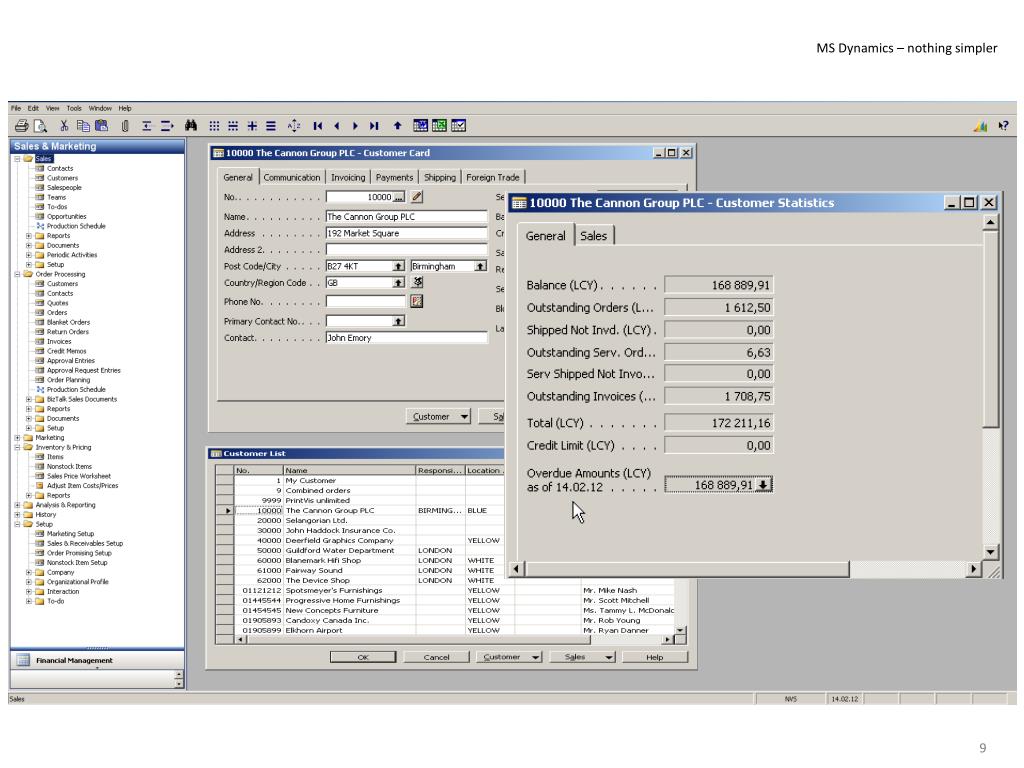The height and width of the screenshot is (768, 1024).
Task: Open the Post Code lookup arrow
Action: point(398,266)
